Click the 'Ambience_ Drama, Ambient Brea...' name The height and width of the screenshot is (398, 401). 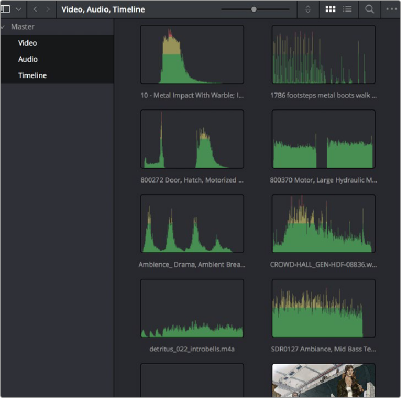click(192, 265)
